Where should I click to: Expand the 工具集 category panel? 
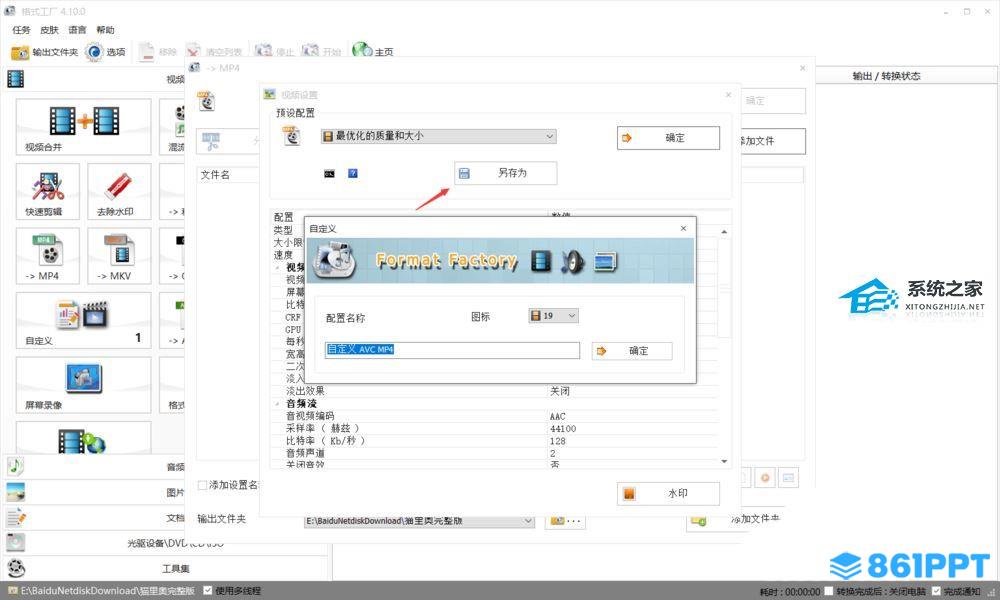166,568
